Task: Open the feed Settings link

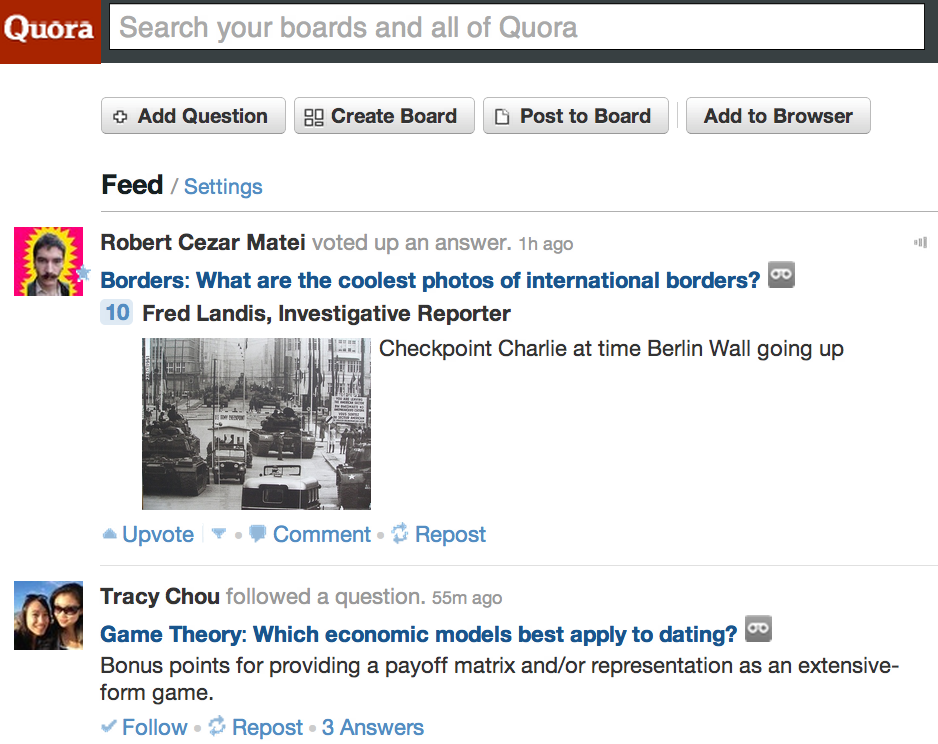Action: (x=223, y=187)
